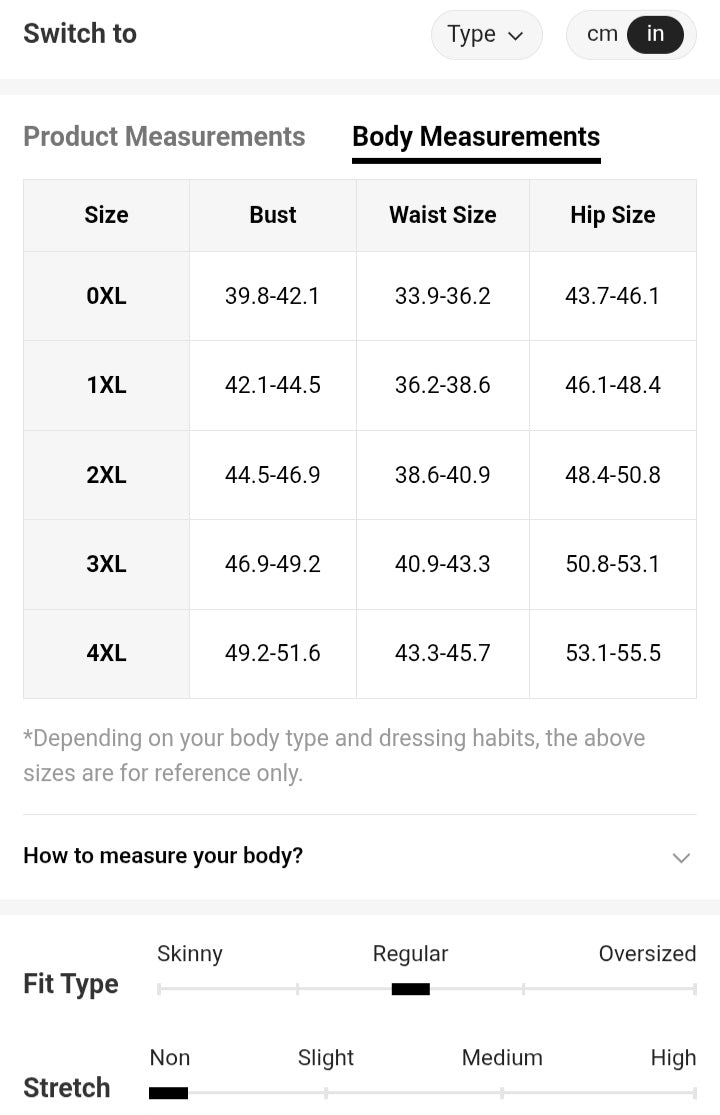Viewport: 720px width, 1115px height.
Task: Click the chevron beside How to measure
Action: point(681,857)
